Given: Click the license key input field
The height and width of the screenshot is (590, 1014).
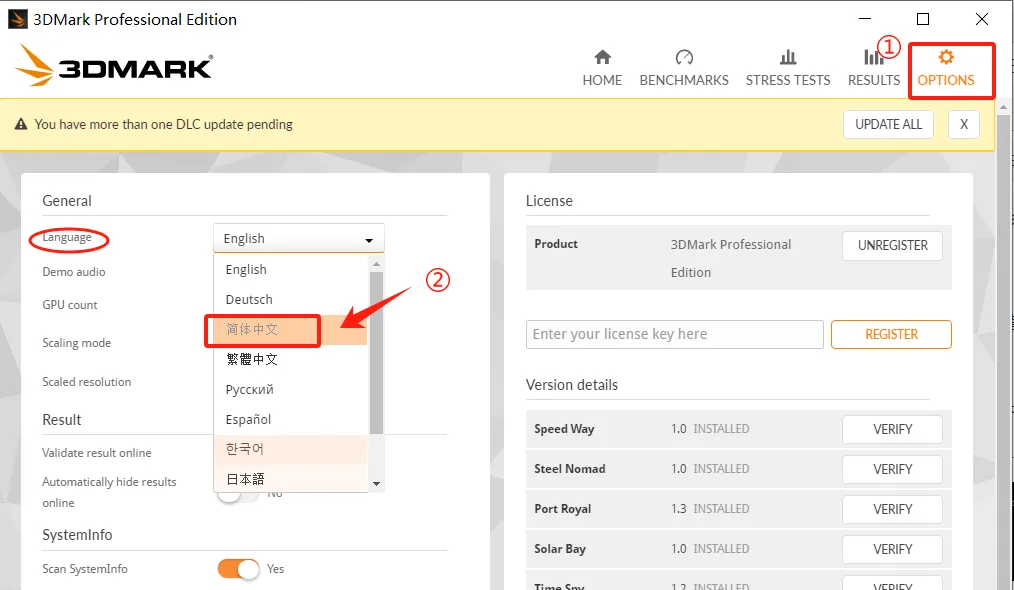Looking at the screenshot, I should (x=674, y=334).
